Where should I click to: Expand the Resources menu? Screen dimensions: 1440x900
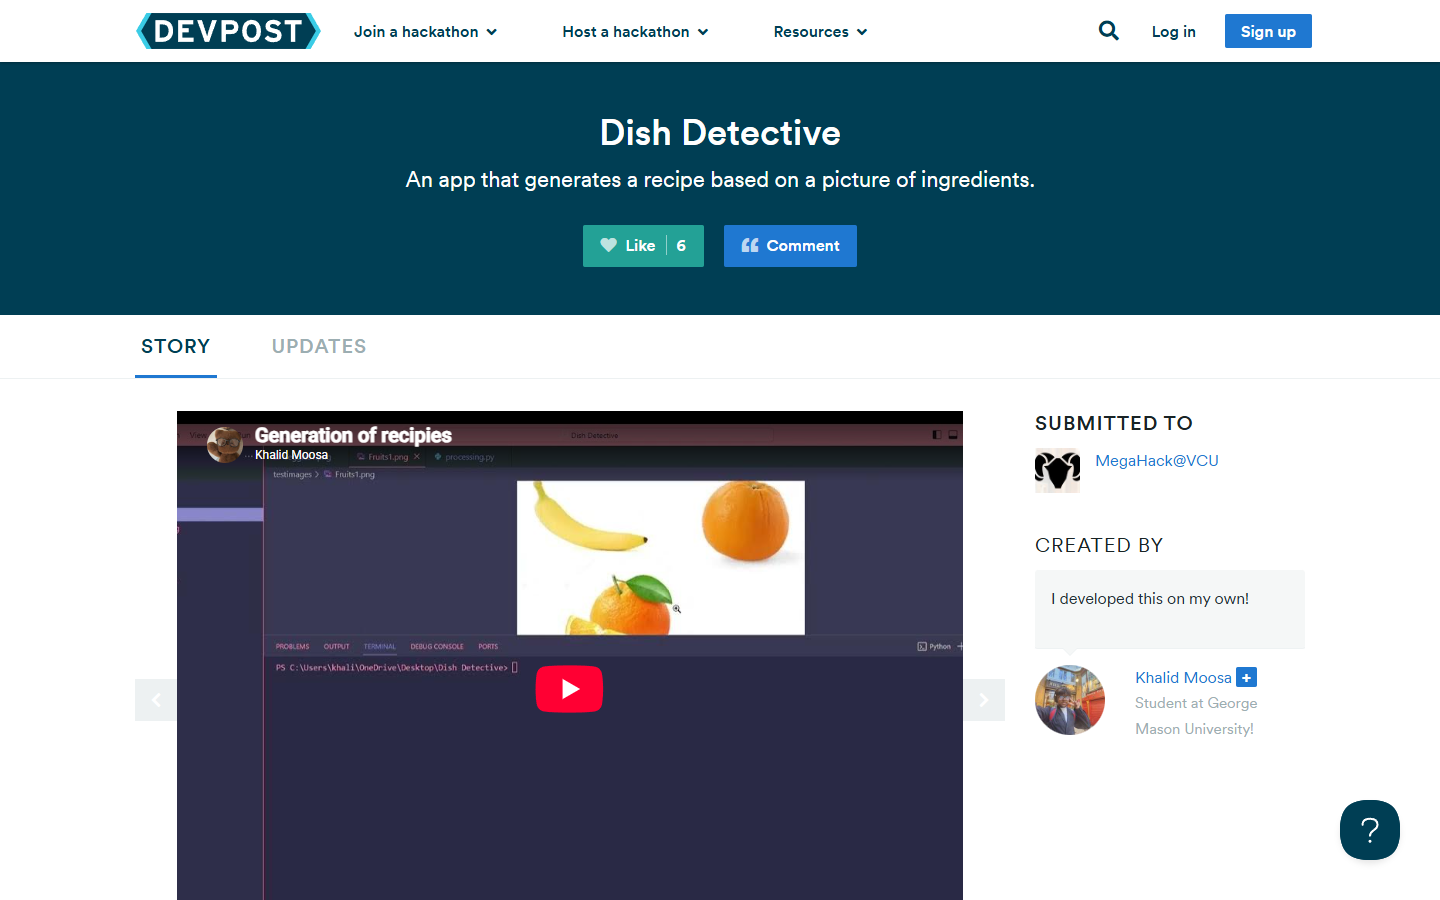(821, 32)
